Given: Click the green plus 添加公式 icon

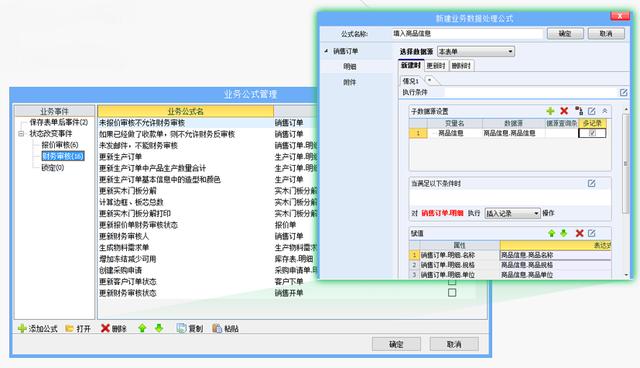Looking at the screenshot, I should click(x=22, y=328).
